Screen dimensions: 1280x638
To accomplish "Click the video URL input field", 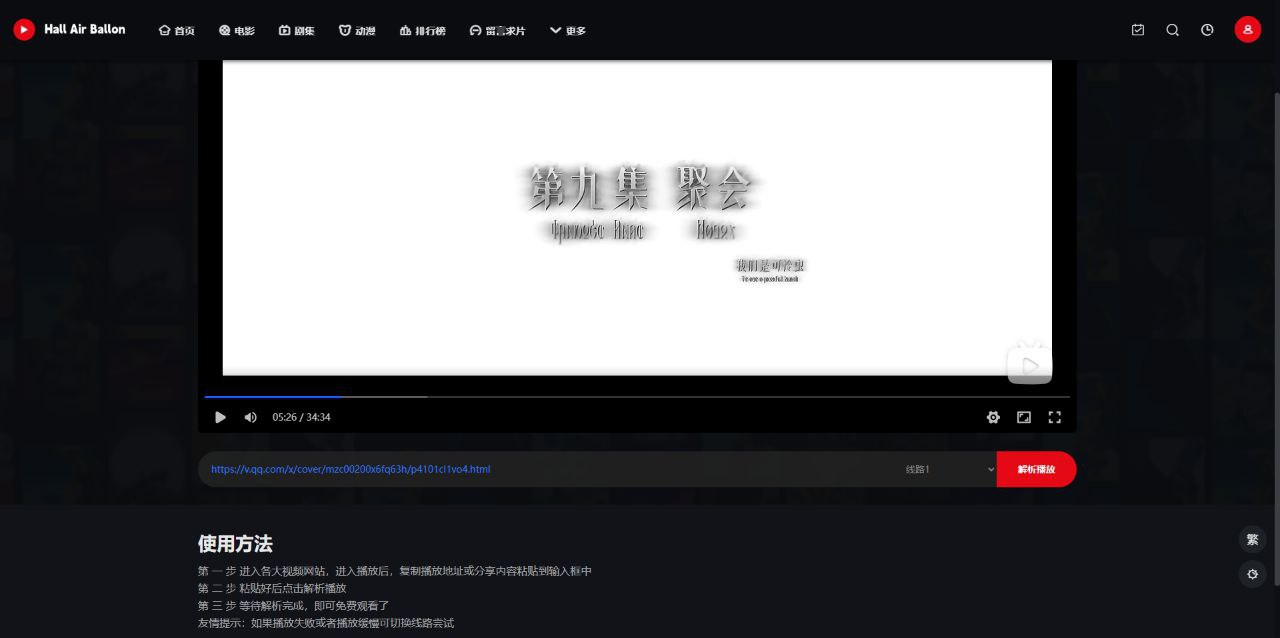I will tap(545, 469).
